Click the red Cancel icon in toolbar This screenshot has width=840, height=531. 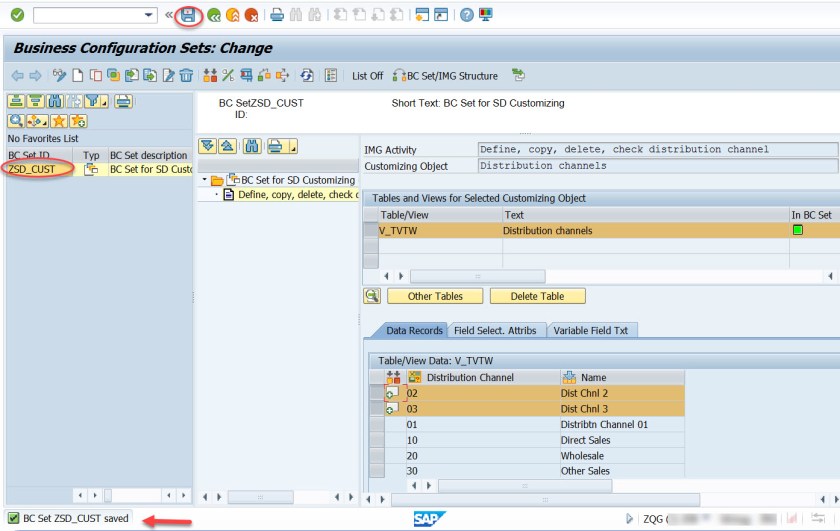tap(251, 15)
